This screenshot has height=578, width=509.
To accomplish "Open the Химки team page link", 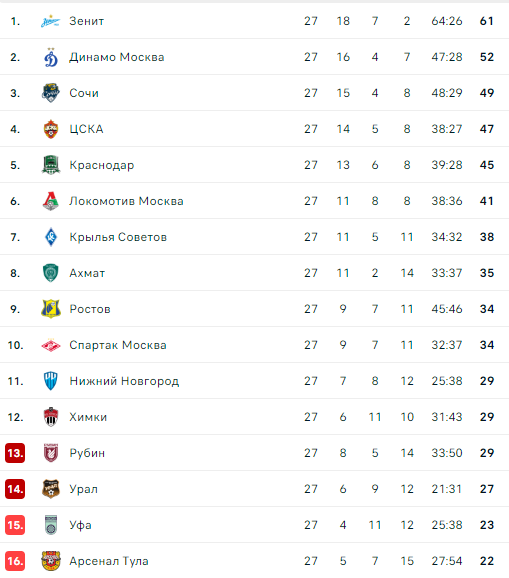I will 88,417.
